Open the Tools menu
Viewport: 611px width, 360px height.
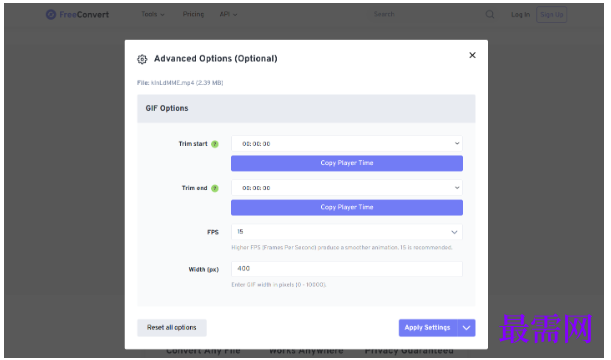point(153,14)
